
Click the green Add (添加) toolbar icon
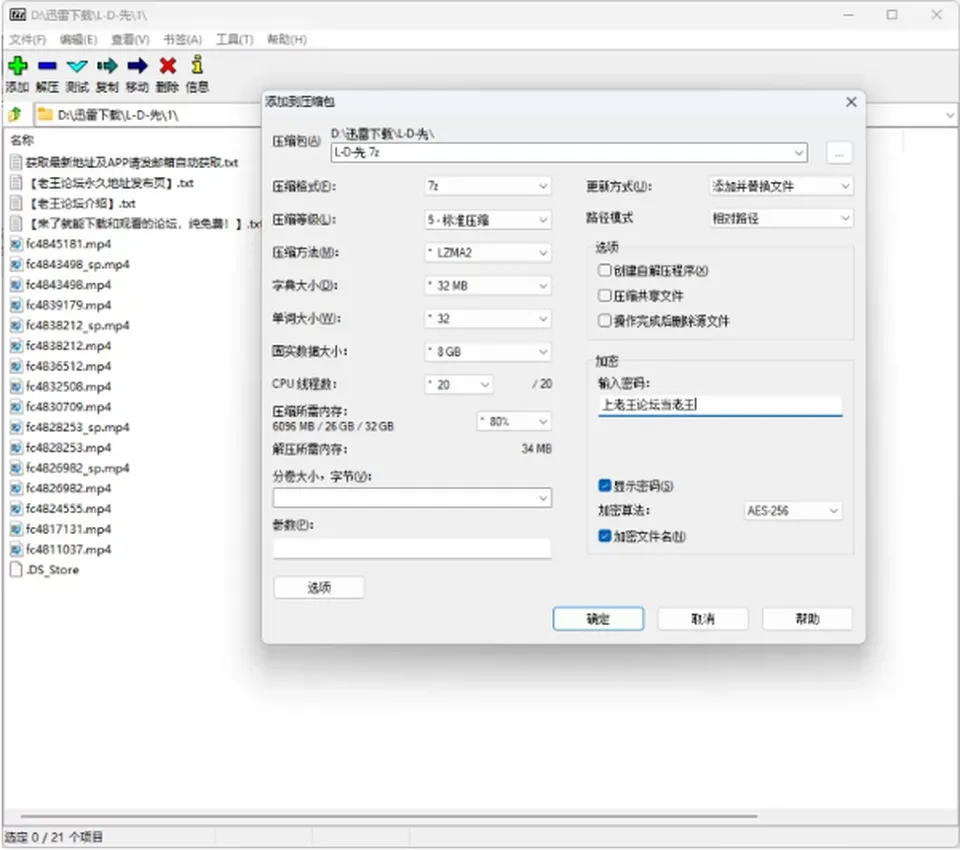tap(18, 66)
